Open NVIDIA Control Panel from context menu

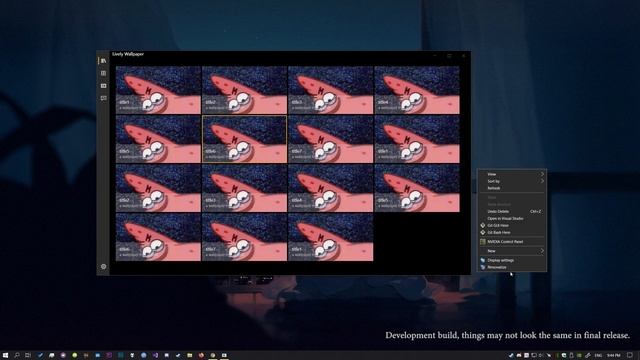[x=512, y=242]
